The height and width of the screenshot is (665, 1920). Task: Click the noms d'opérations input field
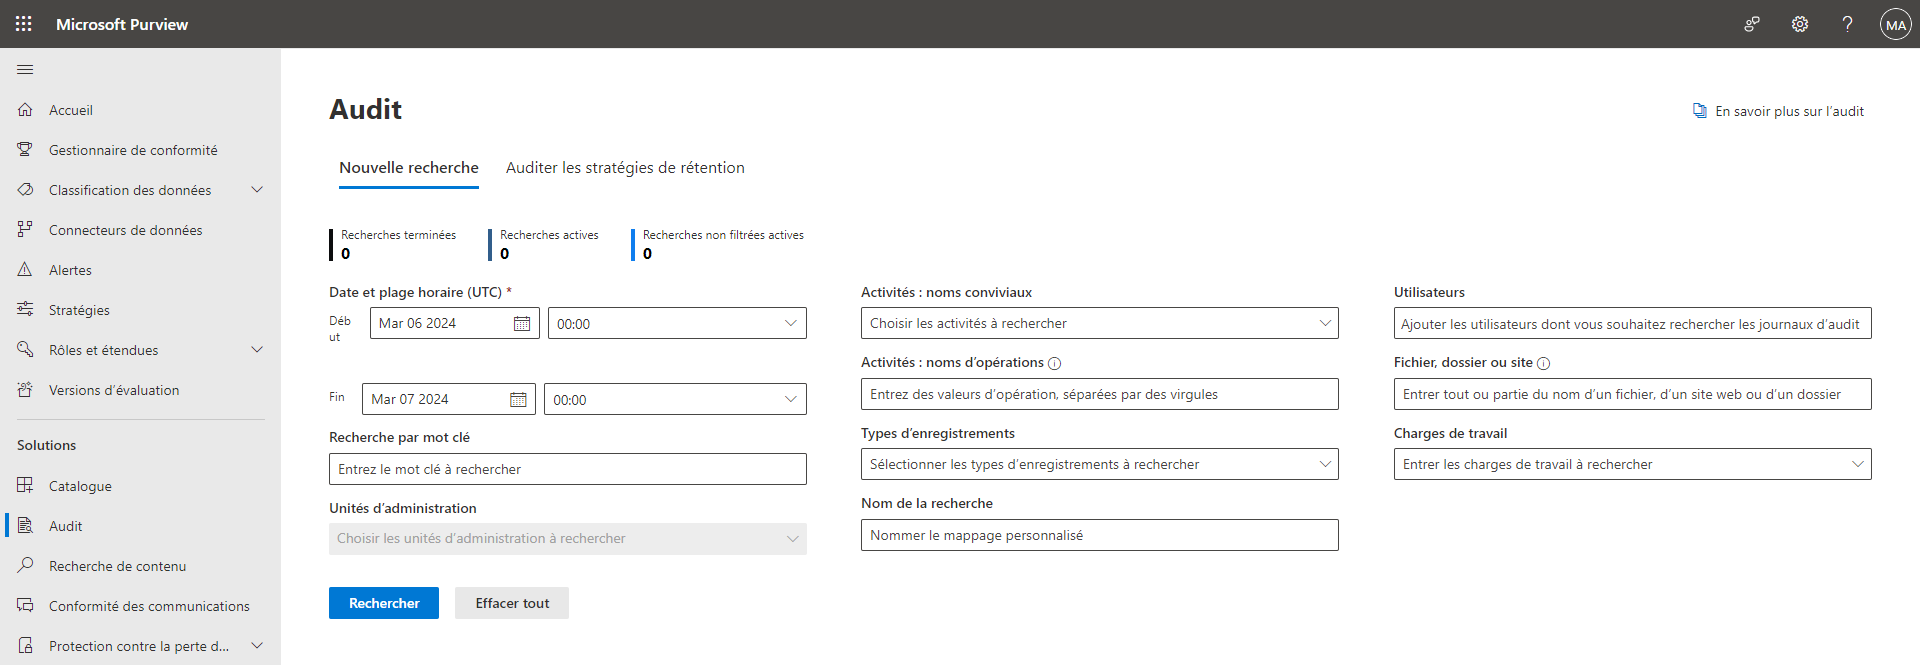[1099, 394]
